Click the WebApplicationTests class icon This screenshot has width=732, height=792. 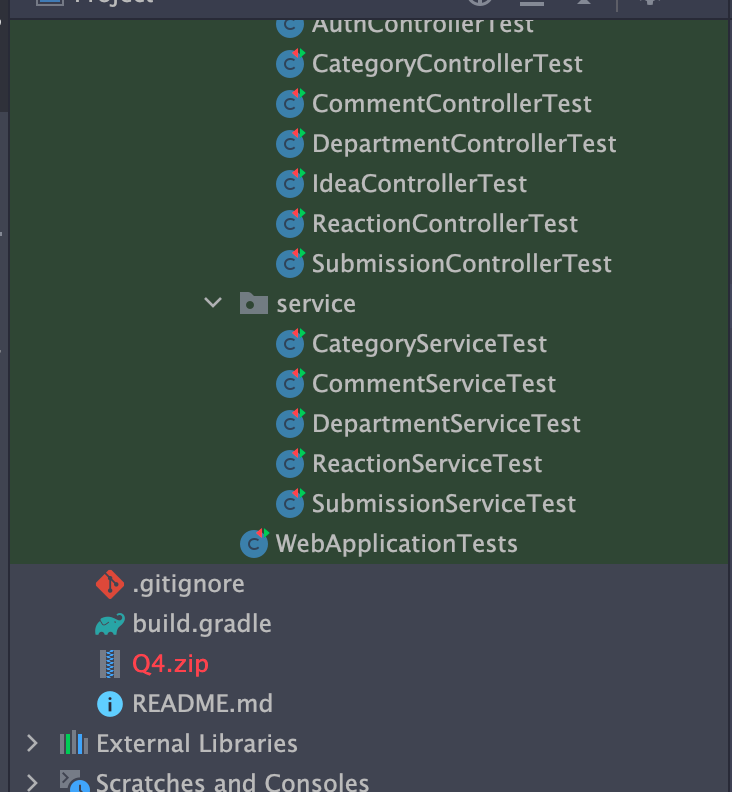[255, 544]
